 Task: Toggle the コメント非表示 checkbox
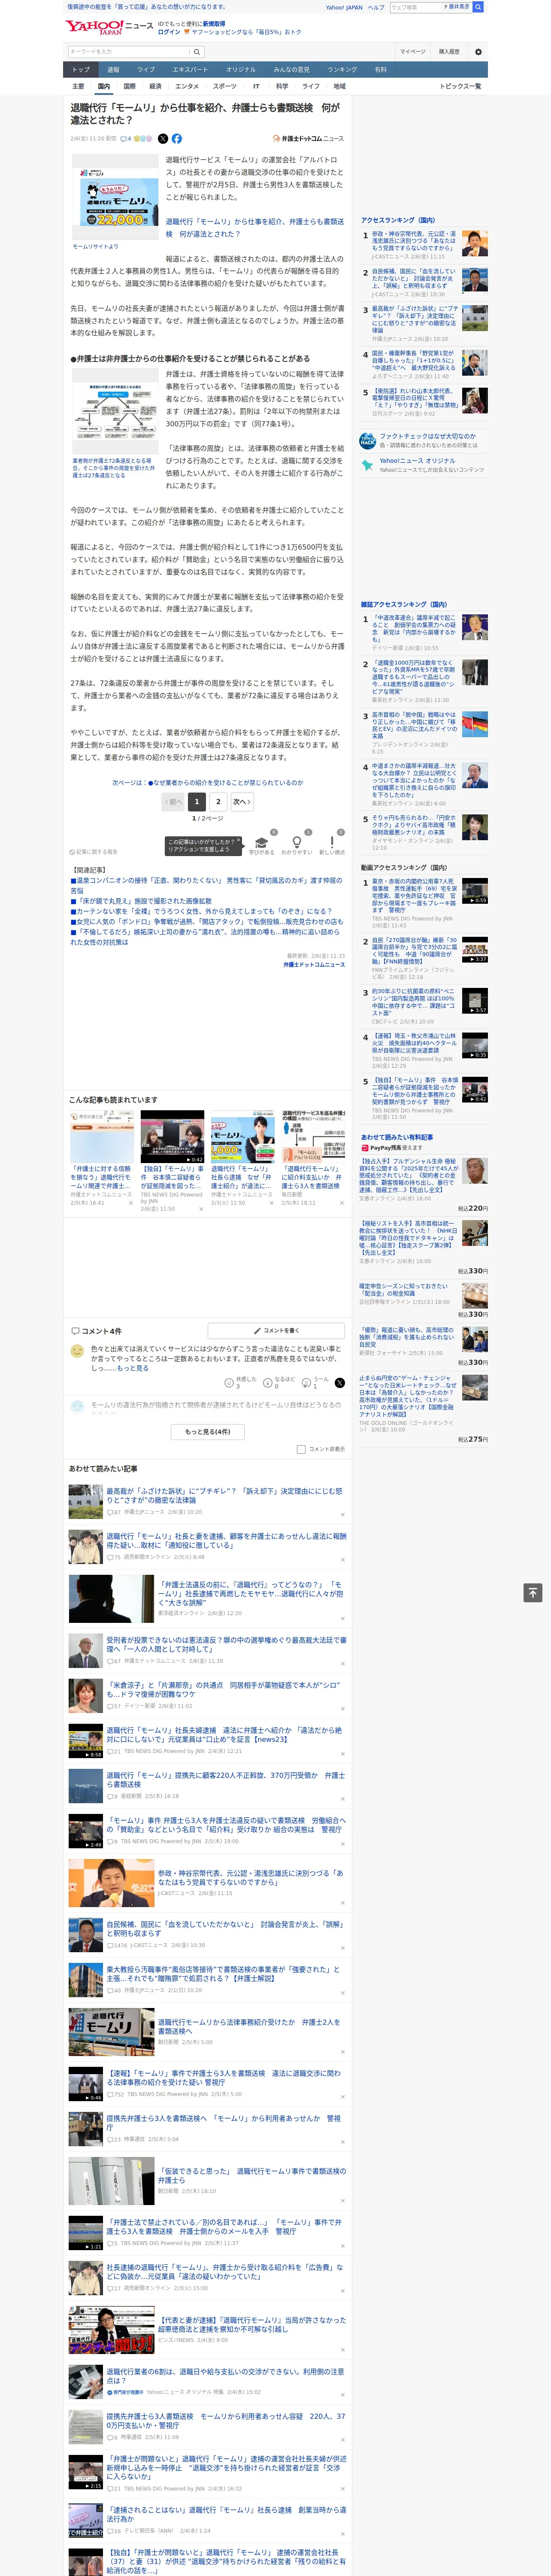(301, 1449)
